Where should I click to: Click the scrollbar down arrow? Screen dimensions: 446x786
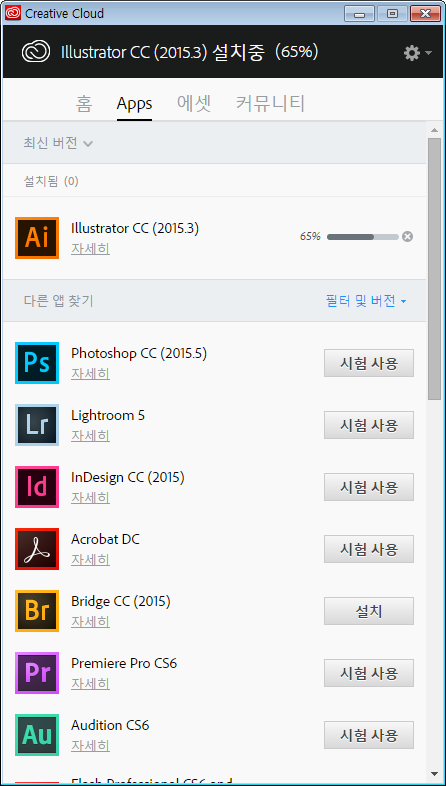(434, 773)
